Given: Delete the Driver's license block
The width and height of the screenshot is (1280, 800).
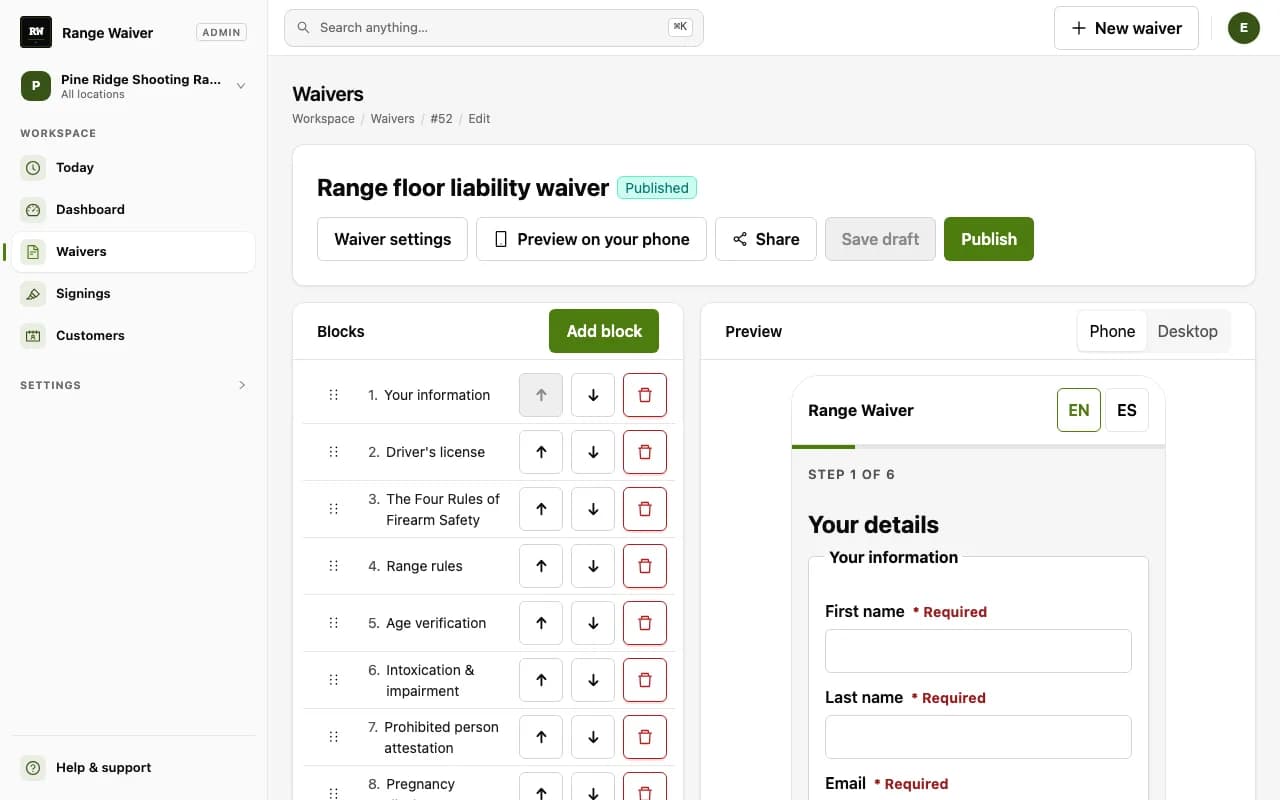Looking at the screenshot, I should pos(645,452).
